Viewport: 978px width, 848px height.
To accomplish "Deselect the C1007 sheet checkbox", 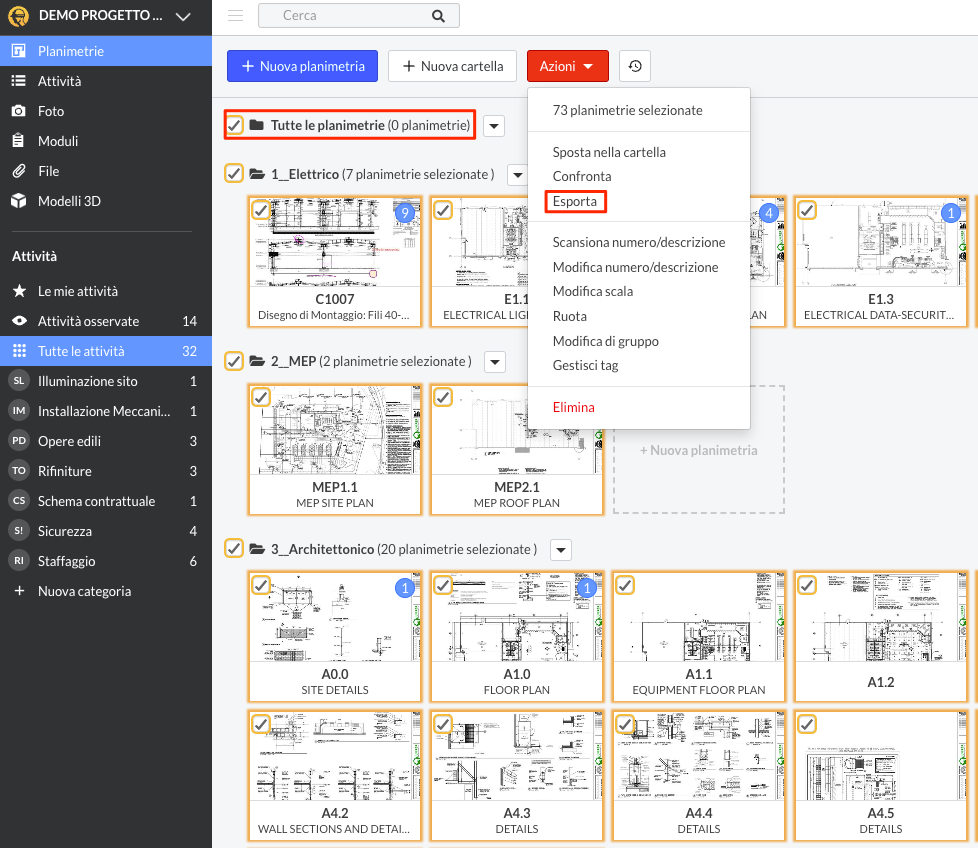I will 260,210.
